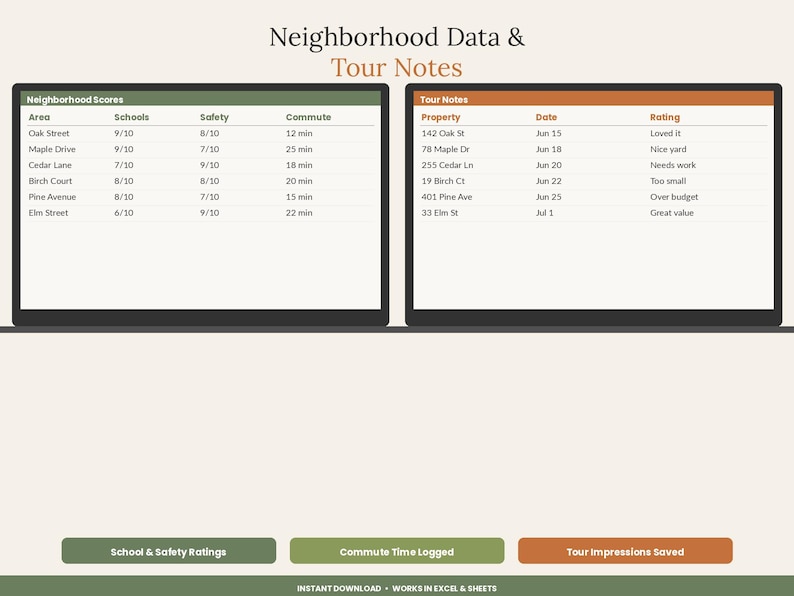Image resolution: width=794 pixels, height=596 pixels.
Task: Click the Too small rating
Action: 668,181
